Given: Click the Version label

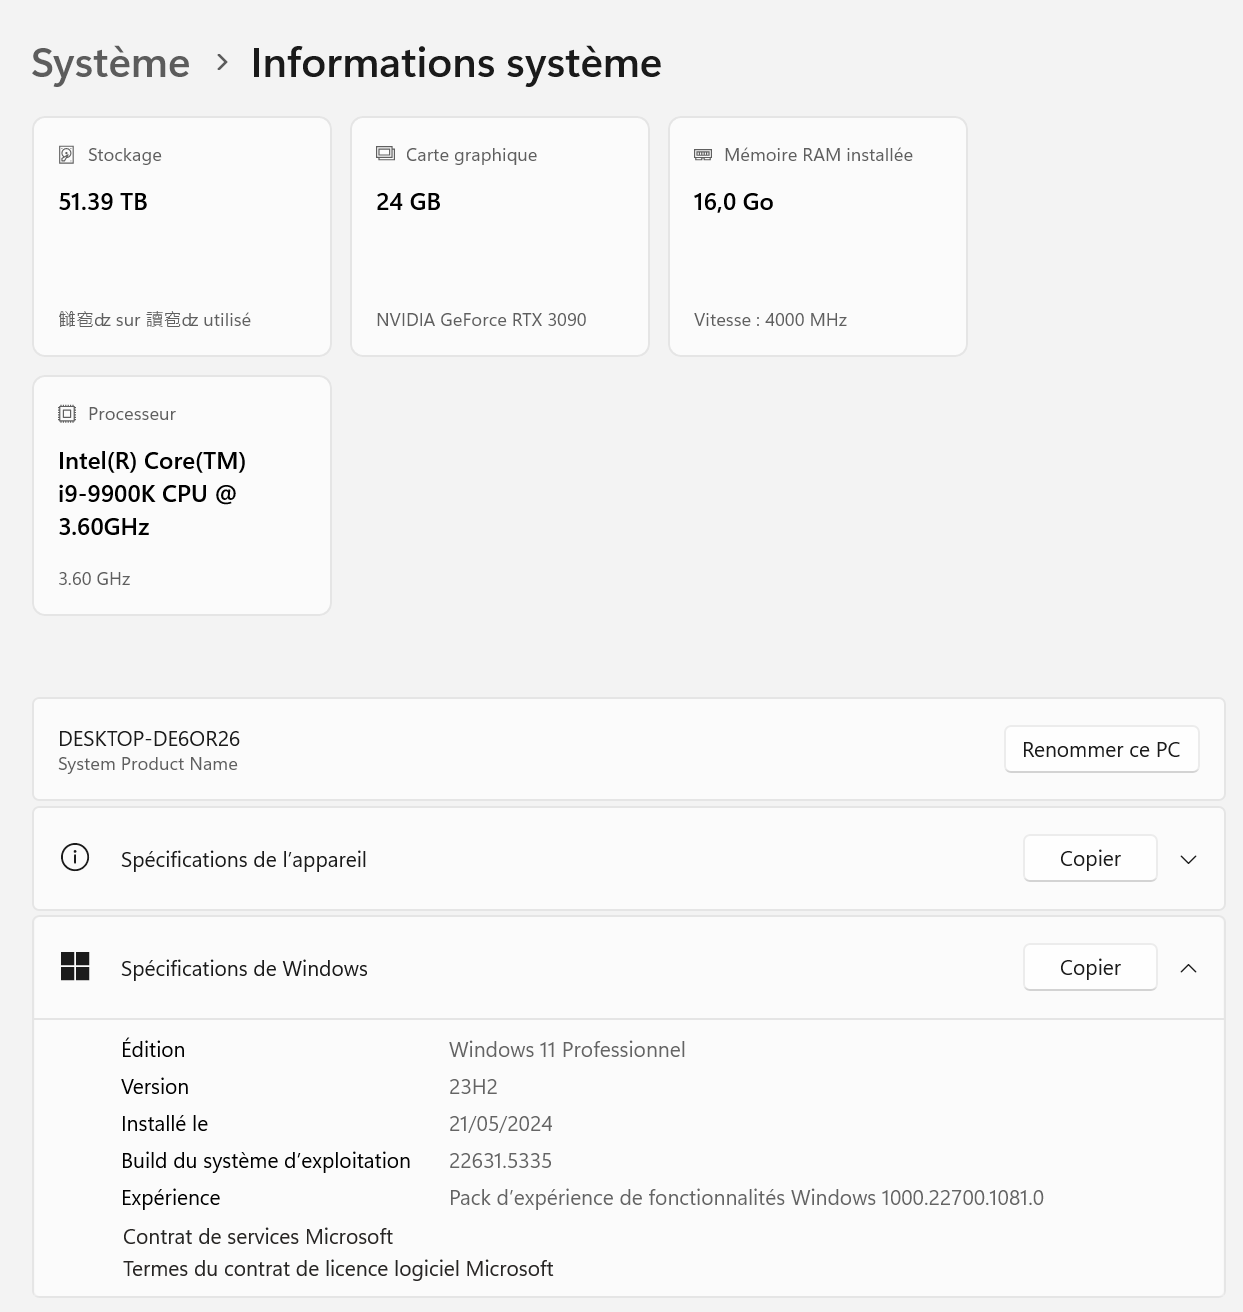Looking at the screenshot, I should point(155,1087).
